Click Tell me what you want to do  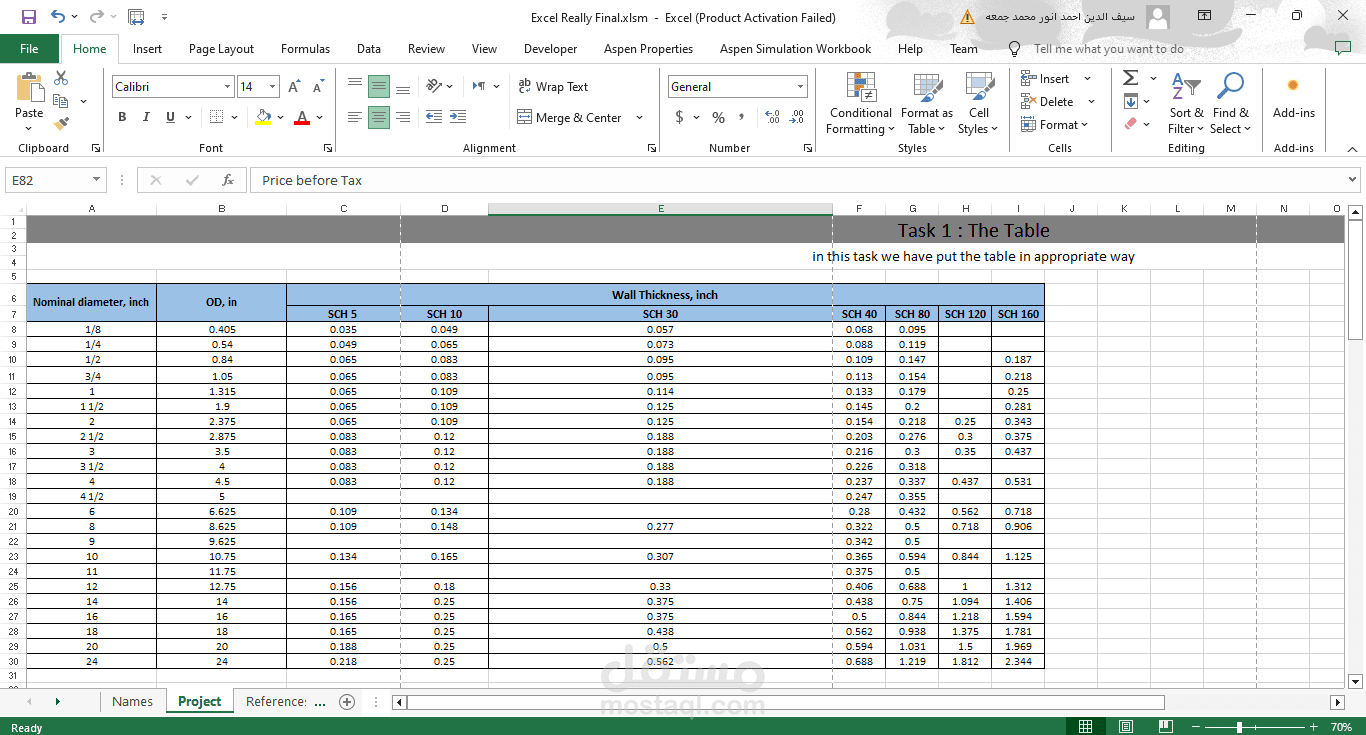(1109, 48)
